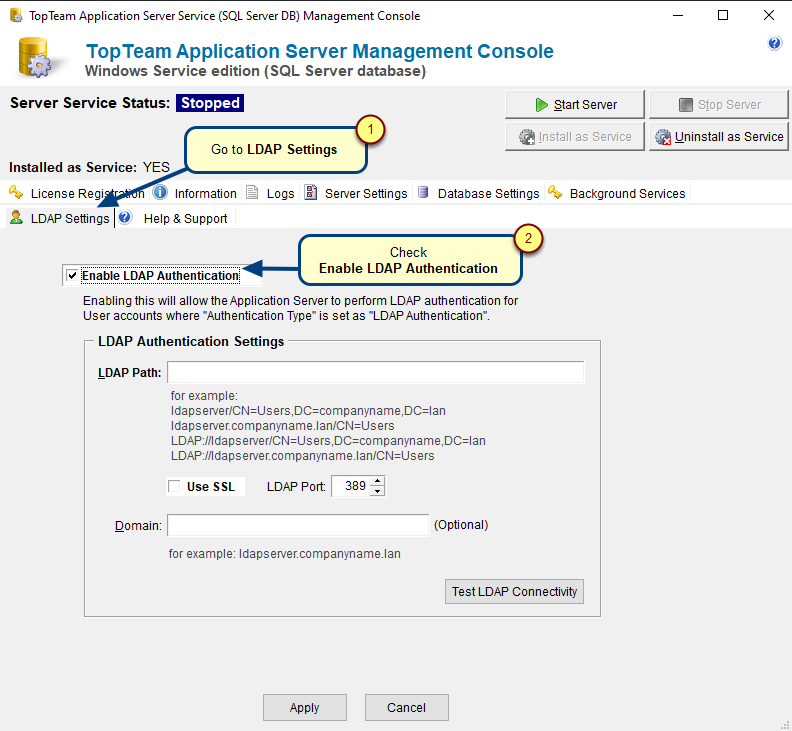792x731 pixels.
Task: Click the Cancel button
Action: tap(407, 707)
